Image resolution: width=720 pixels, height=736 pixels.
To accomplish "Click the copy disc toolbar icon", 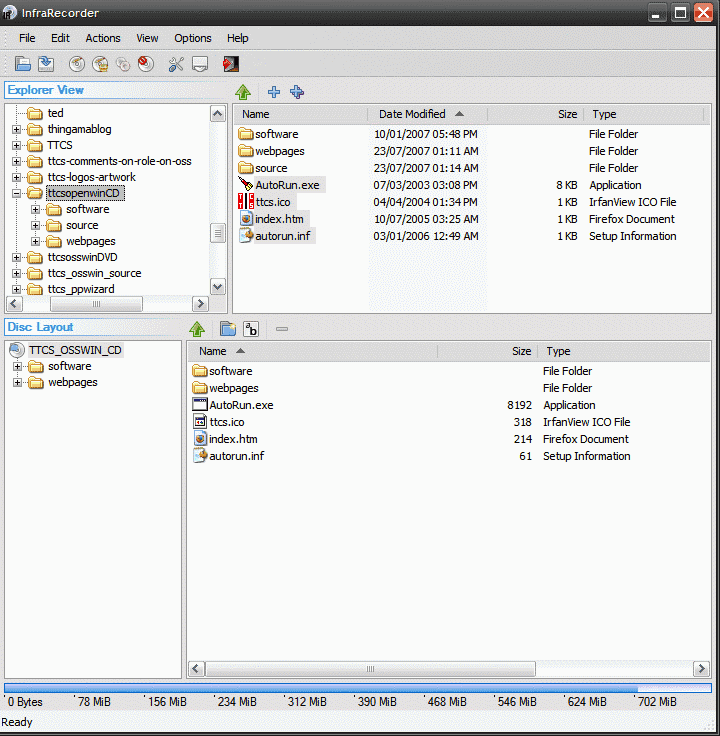I will (123, 64).
